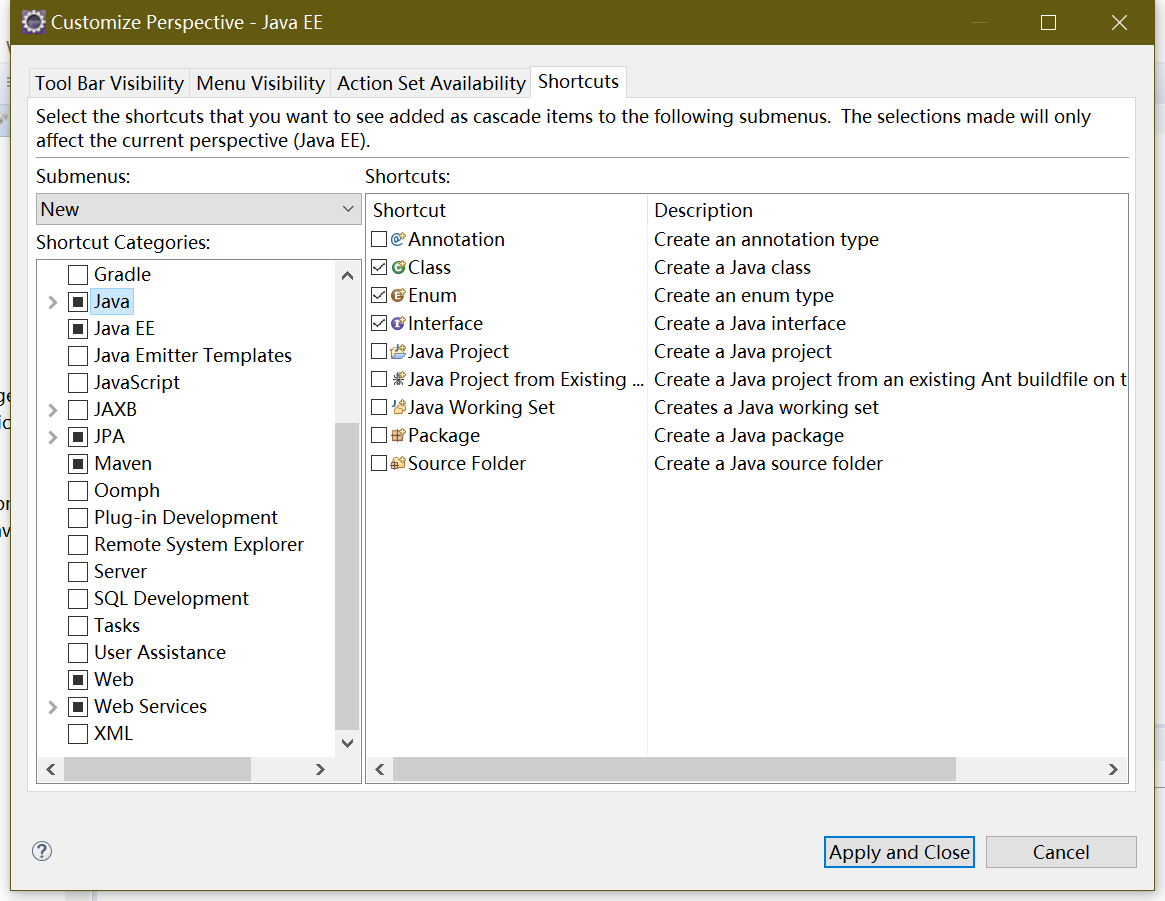The width and height of the screenshot is (1165, 901).
Task: Select the Plug-in Development category
Action: (x=186, y=518)
